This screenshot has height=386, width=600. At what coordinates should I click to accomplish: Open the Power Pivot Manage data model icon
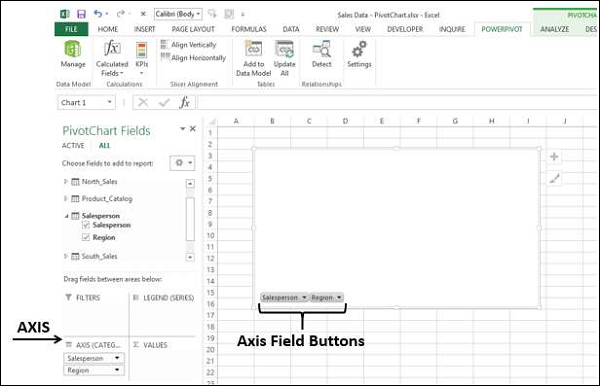(73, 49)
